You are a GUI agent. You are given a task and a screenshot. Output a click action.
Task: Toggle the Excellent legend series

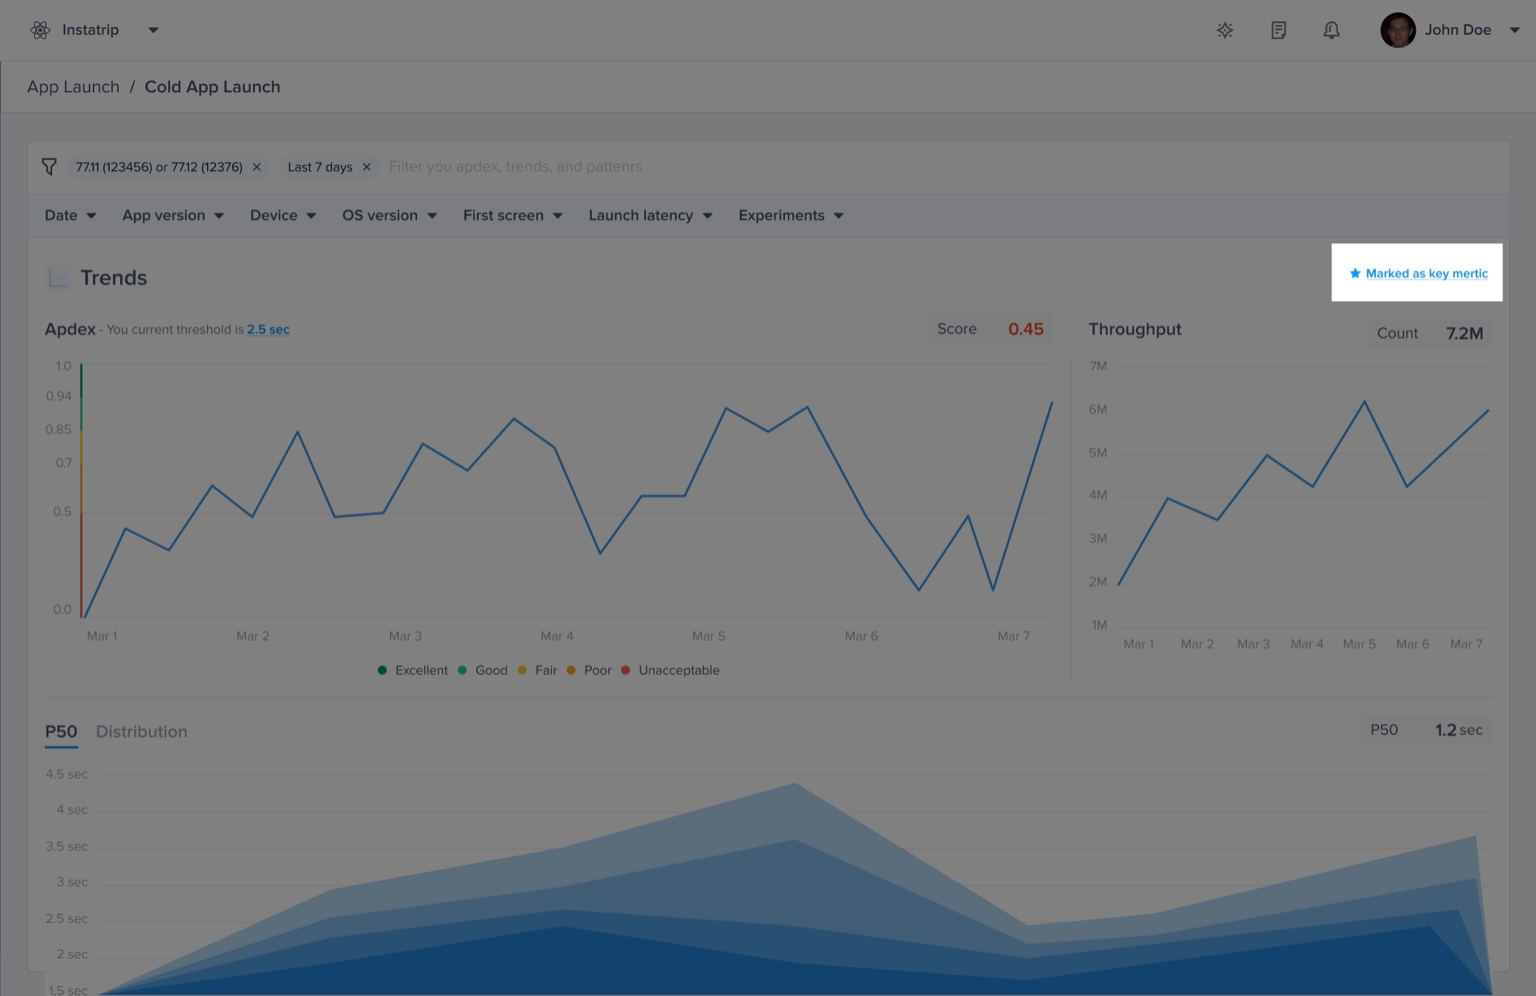click(x=413, y=670)
